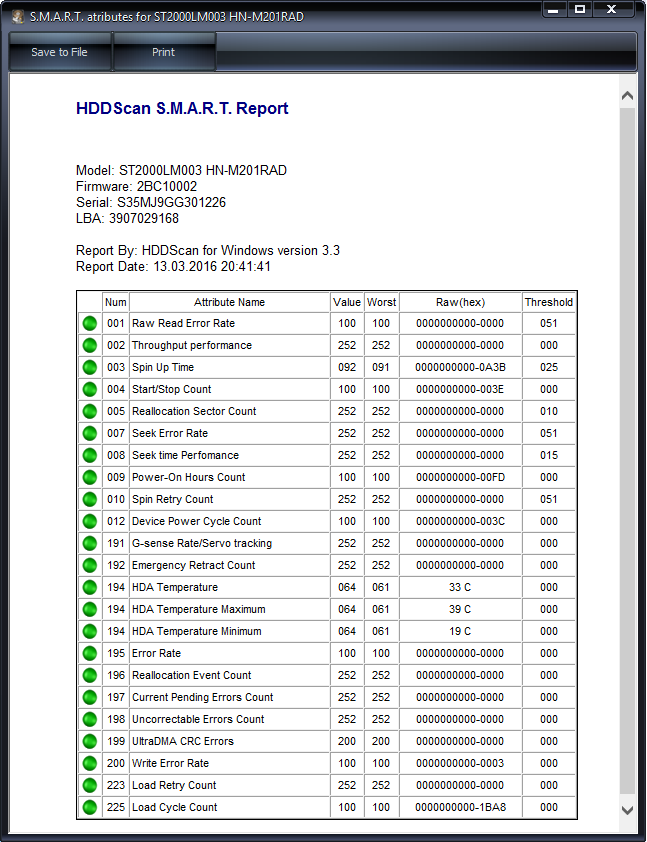Click raw value 0000000000-0003 for Write Error Rate
This screenshot has width=647, height=842.
460,764
